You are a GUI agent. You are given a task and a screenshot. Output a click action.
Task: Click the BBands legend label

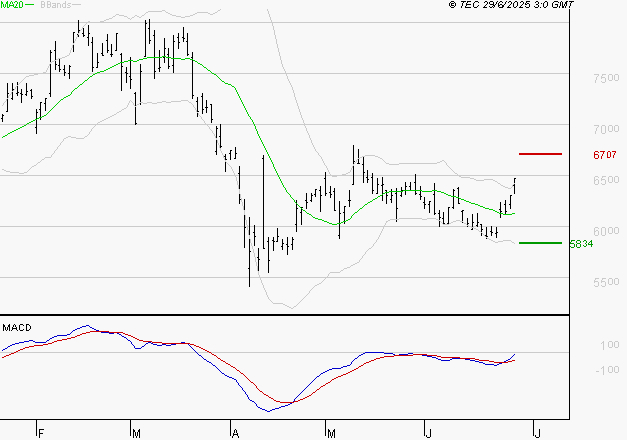click(56, 5)
